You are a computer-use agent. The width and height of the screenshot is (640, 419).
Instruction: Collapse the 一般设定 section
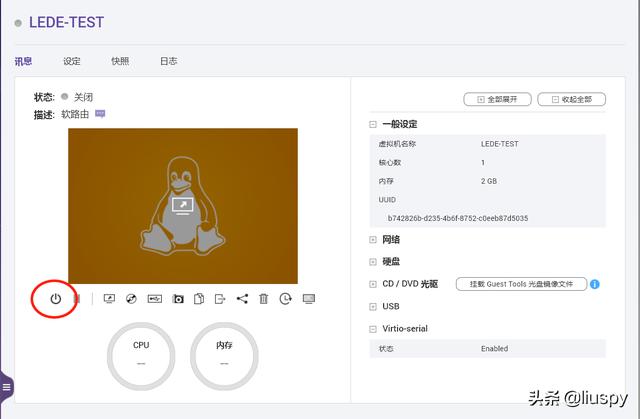[x=373, y=124]
